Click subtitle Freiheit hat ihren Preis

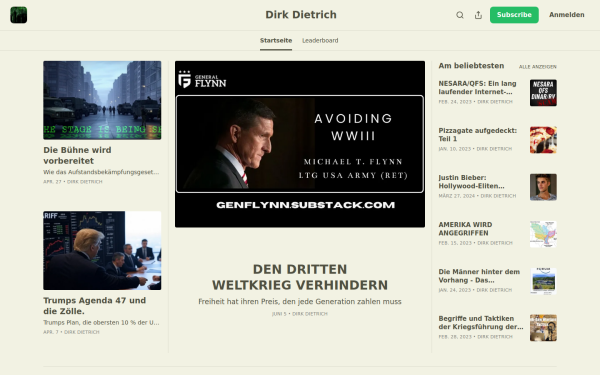click(300, 302)
